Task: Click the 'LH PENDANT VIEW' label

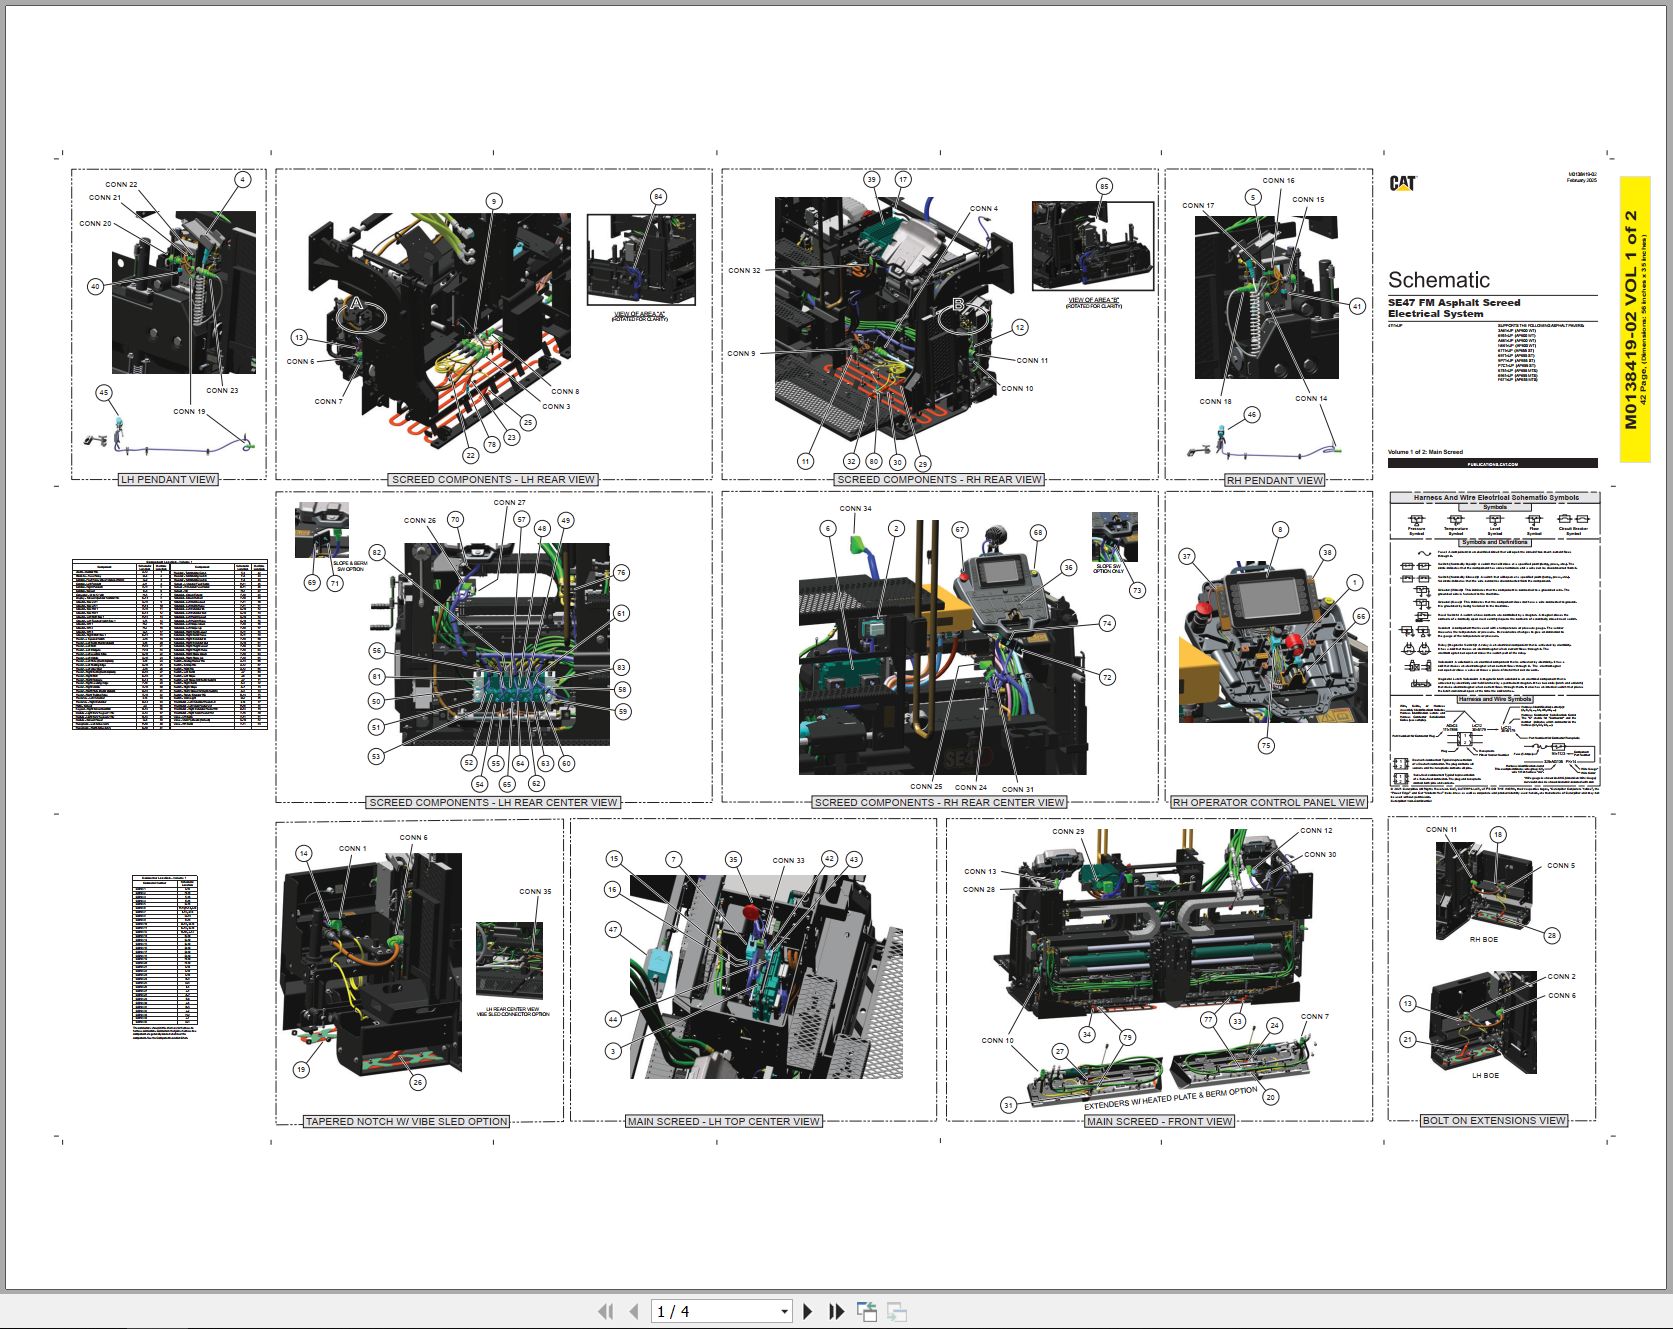Action: (168, 480)
